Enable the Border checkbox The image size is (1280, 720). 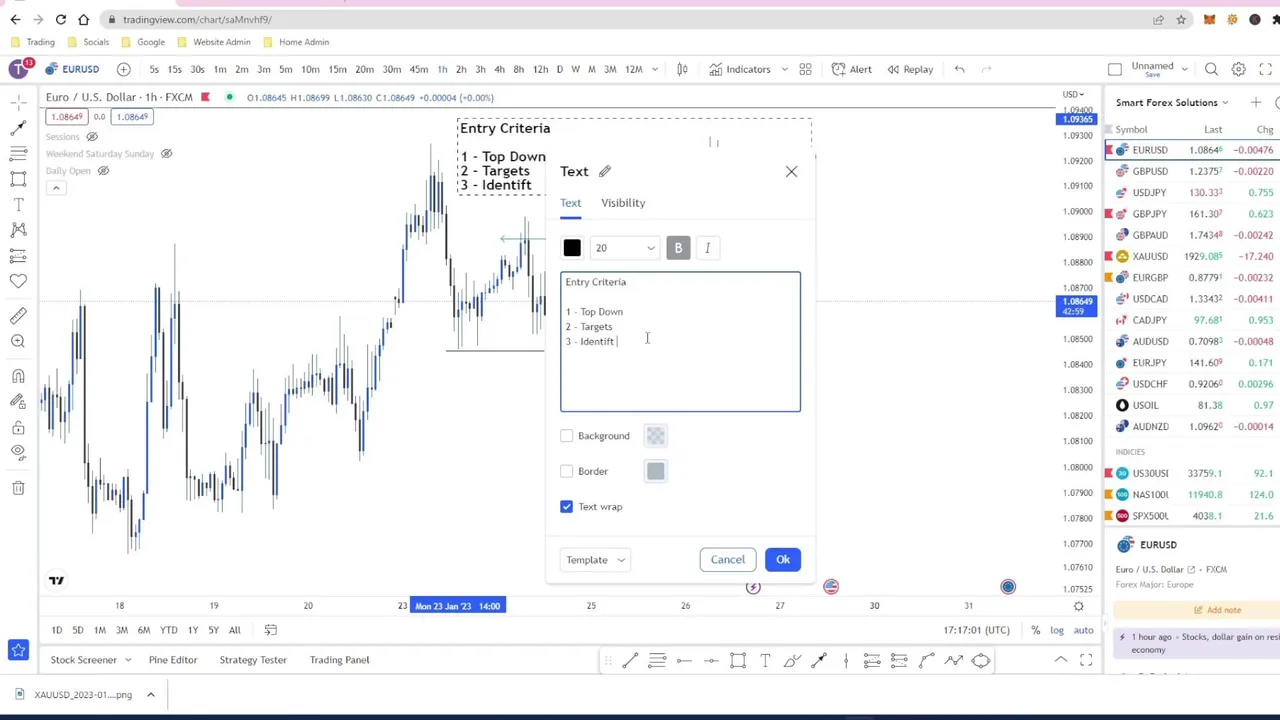pyautogui.click(x=567, y=471)
